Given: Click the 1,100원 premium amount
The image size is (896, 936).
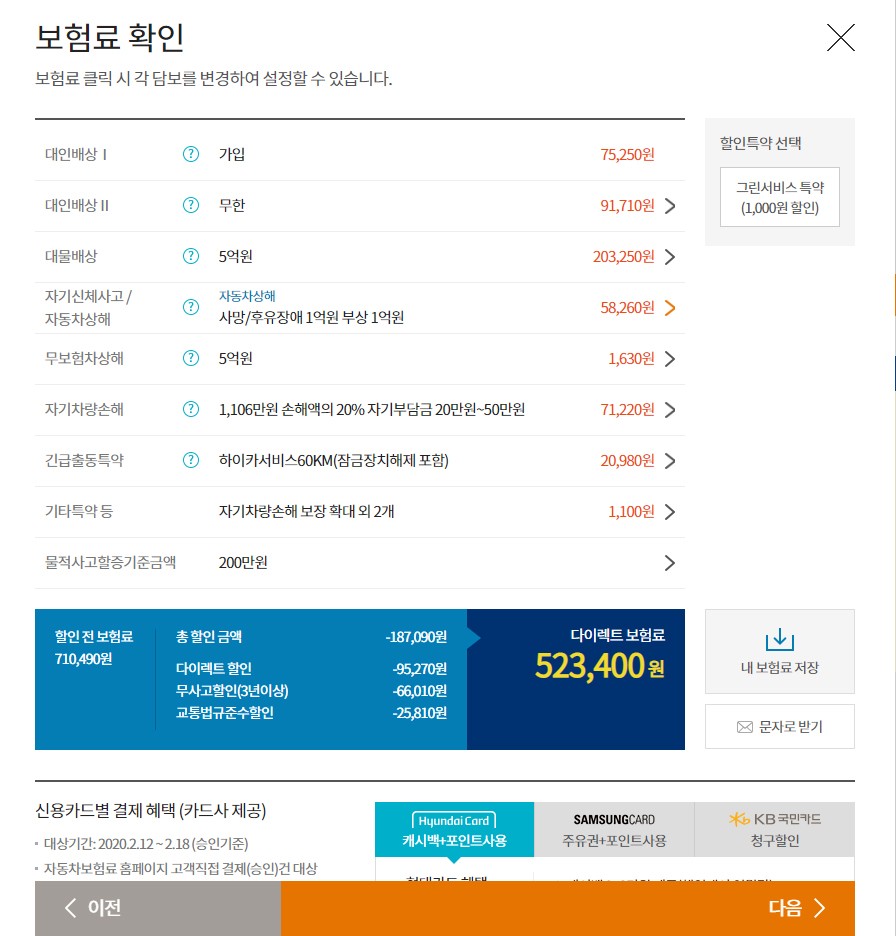Looking at the screenshot, I should tap(631, 512).
